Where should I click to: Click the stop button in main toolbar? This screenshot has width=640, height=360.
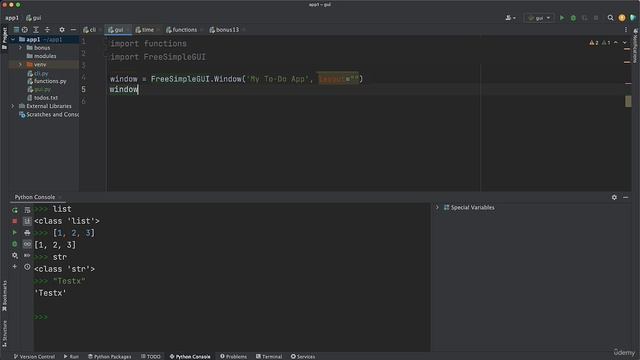coord(596,18)
